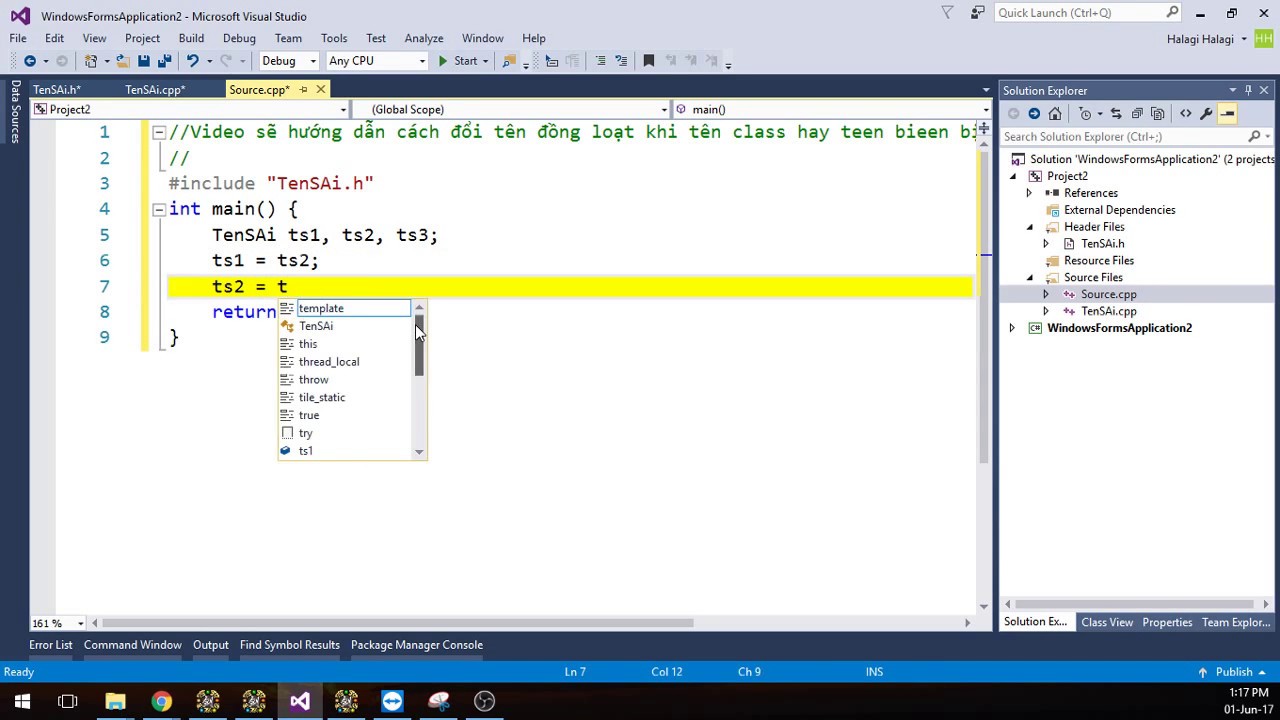Start debugging with the green Start button
Viewport: 1280px width, 720px height.
(x=457, y=61)
